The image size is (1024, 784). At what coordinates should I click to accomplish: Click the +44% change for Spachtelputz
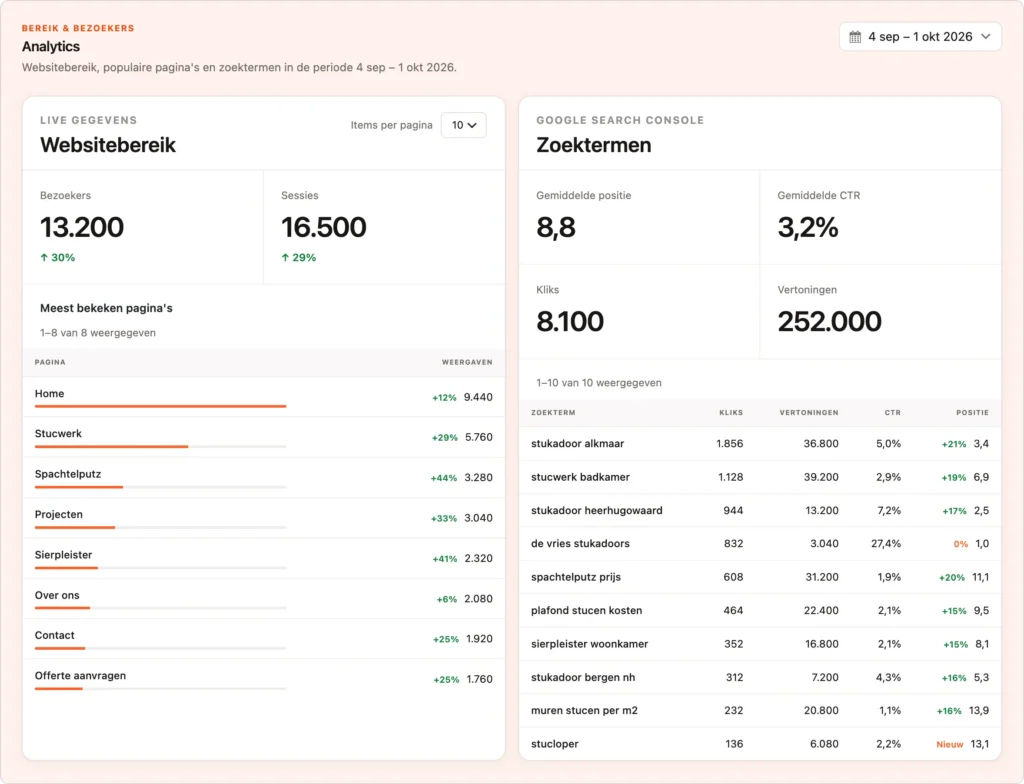coord(444,478)
